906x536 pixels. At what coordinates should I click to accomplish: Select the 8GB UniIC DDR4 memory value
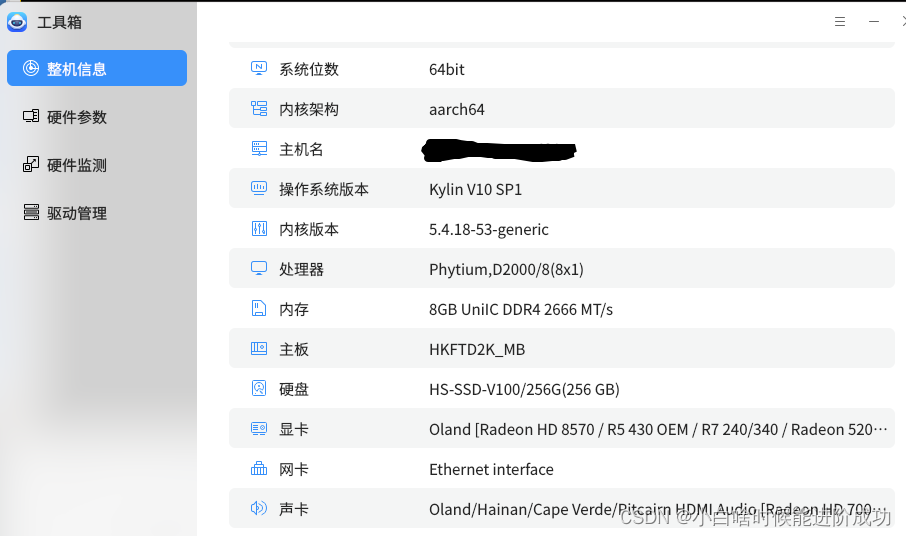pos(521,310)
